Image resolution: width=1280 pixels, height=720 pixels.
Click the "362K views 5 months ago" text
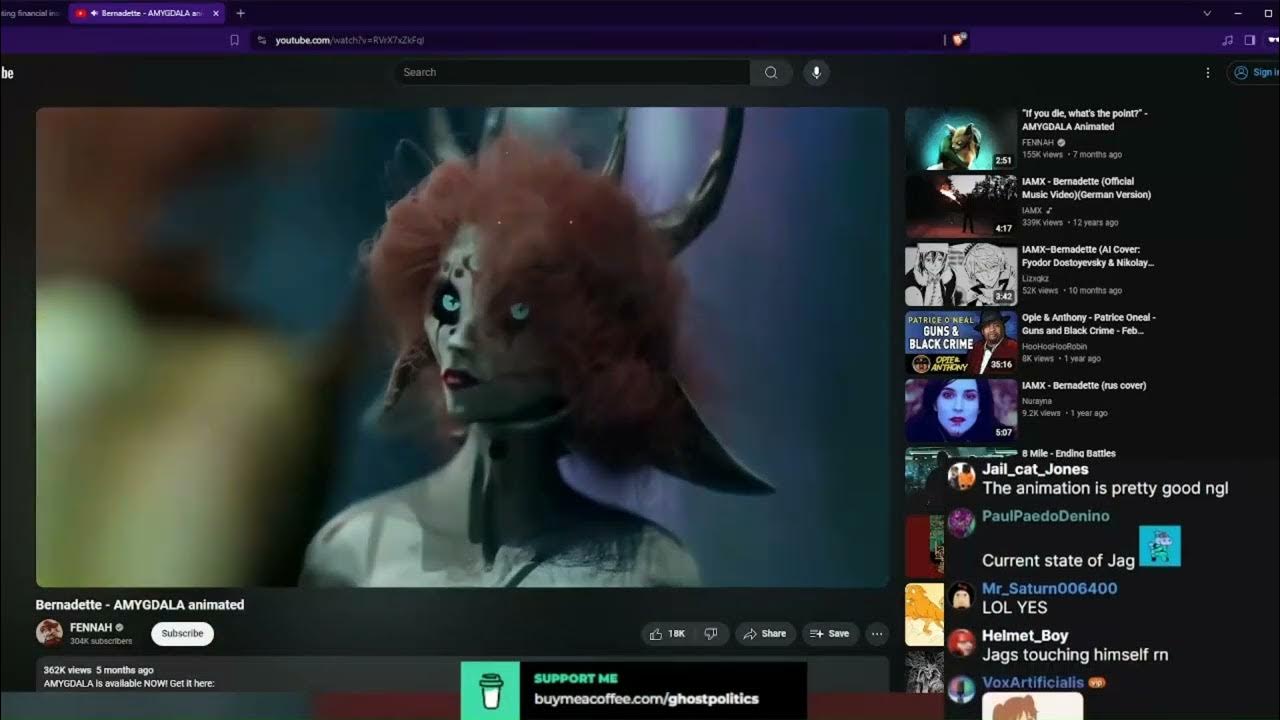coord(99,670)
